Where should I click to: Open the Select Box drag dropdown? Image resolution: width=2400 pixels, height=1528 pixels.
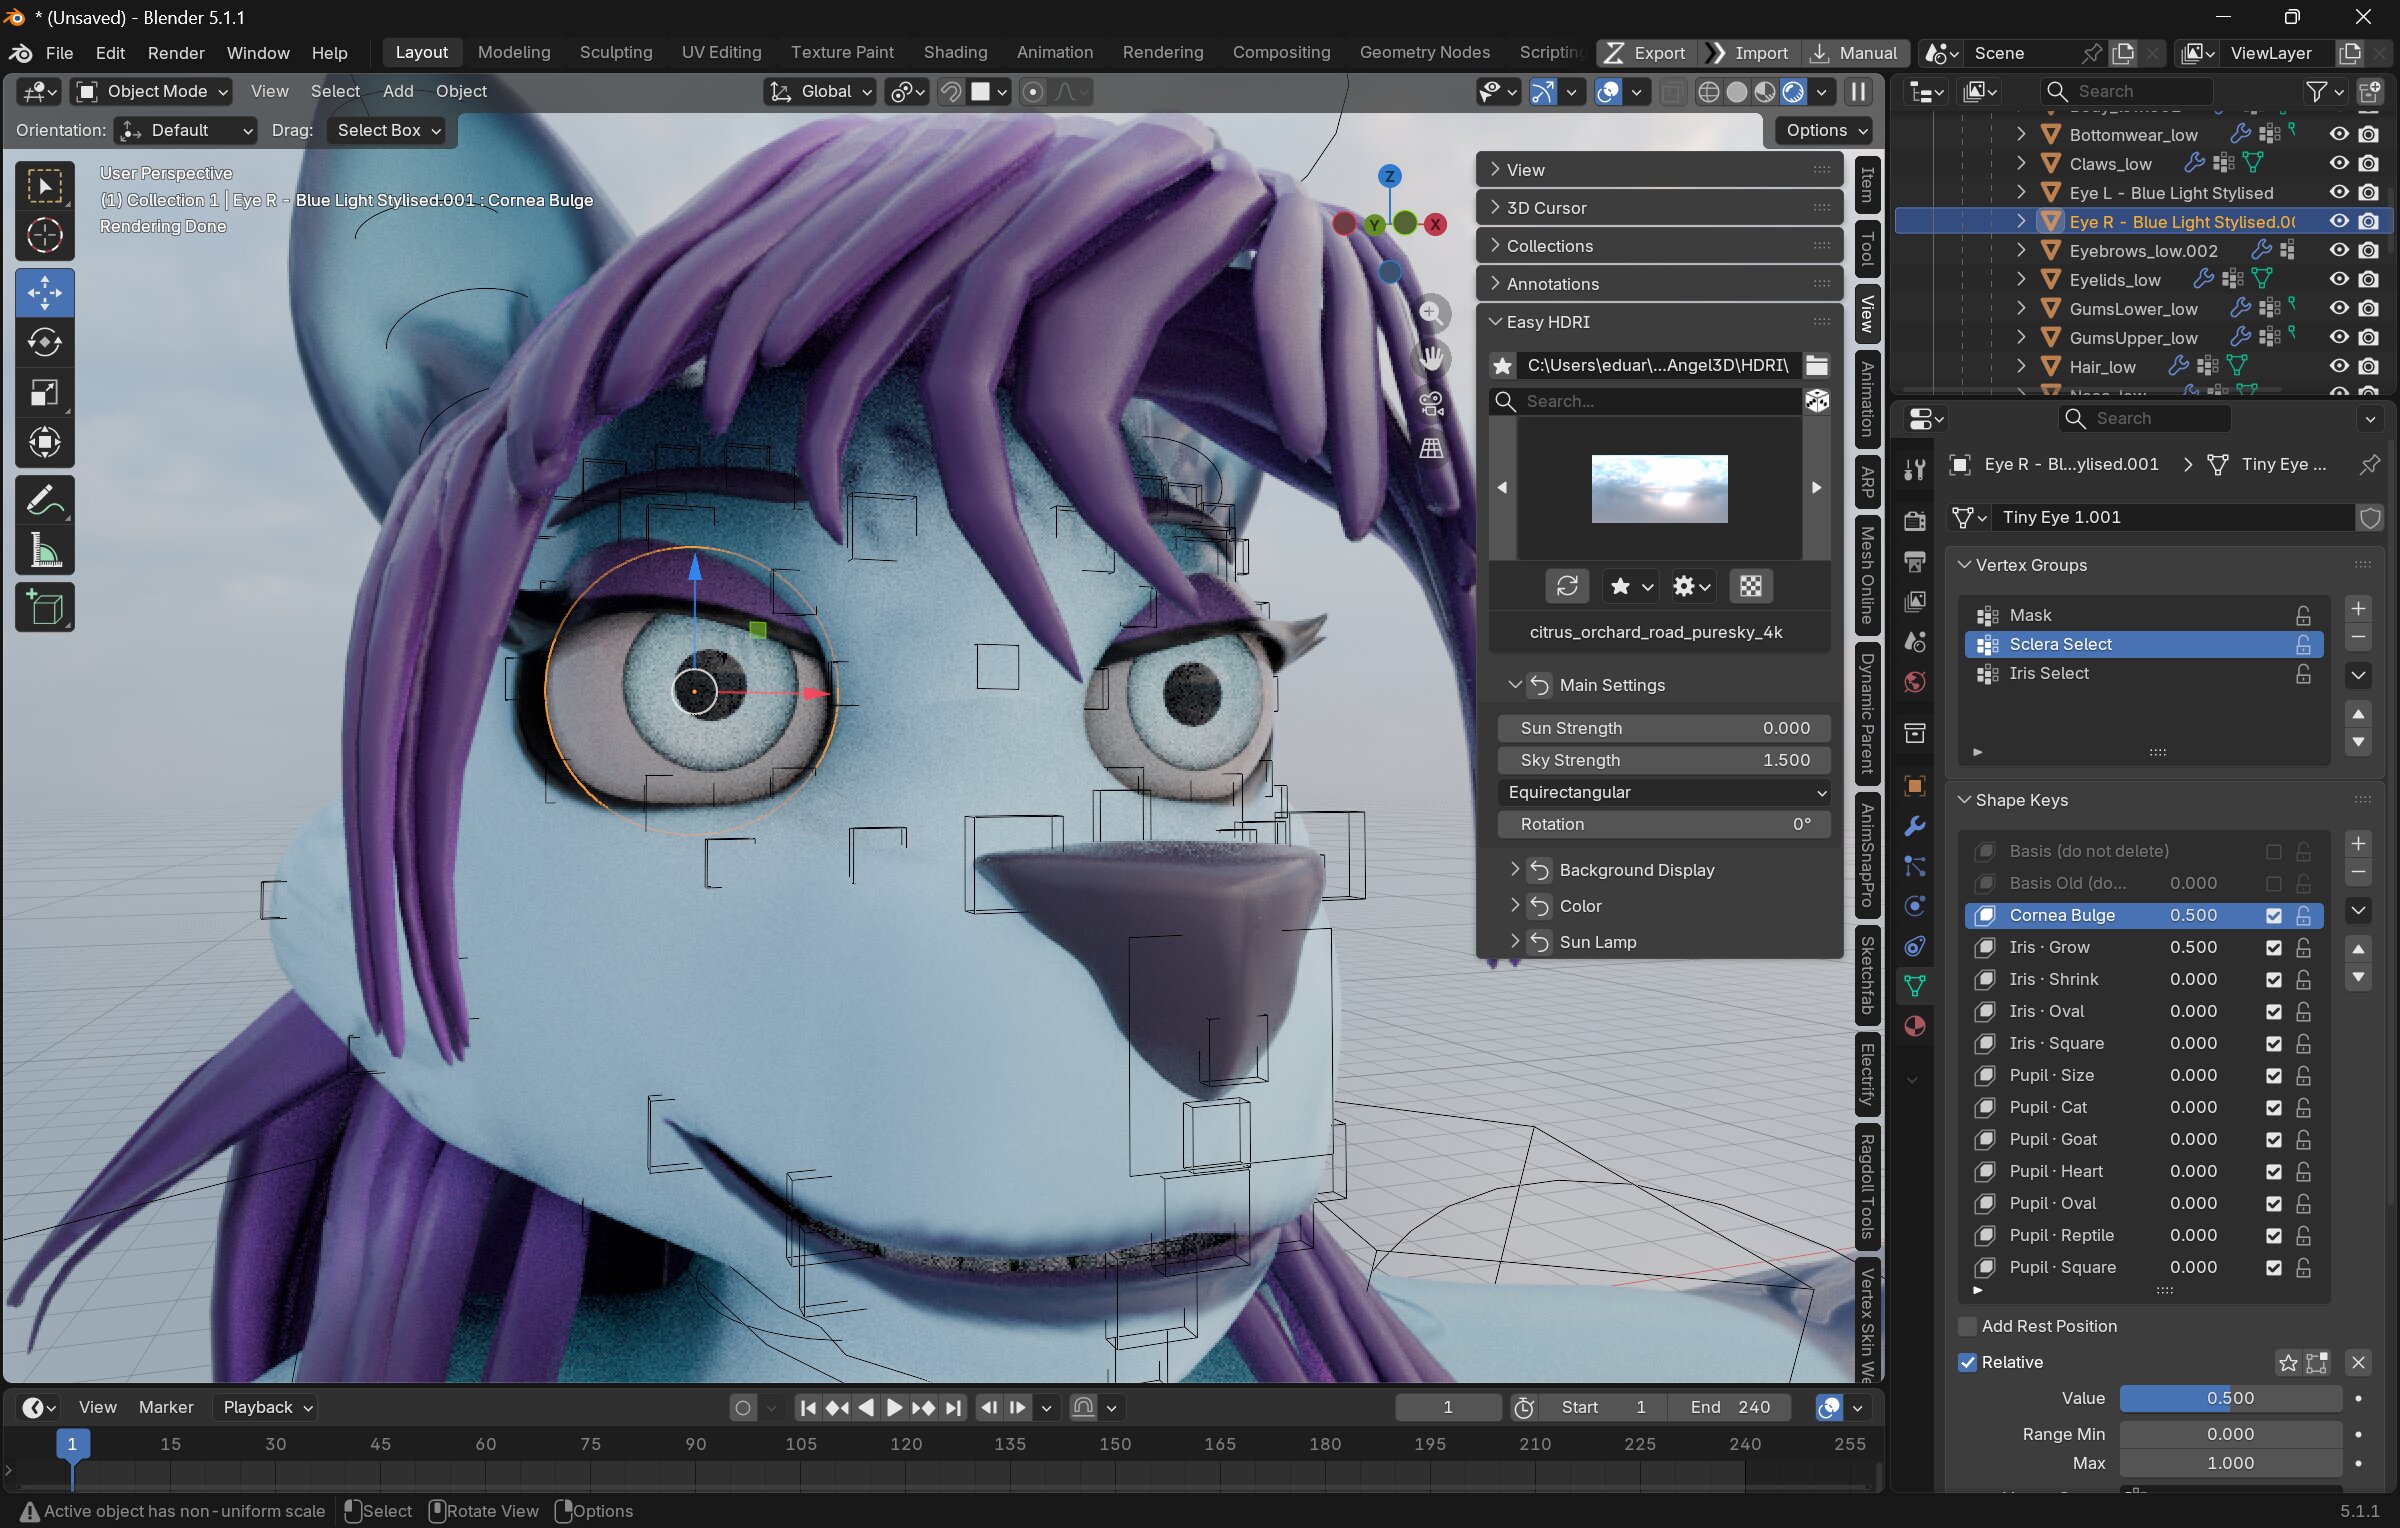[388, 130]
